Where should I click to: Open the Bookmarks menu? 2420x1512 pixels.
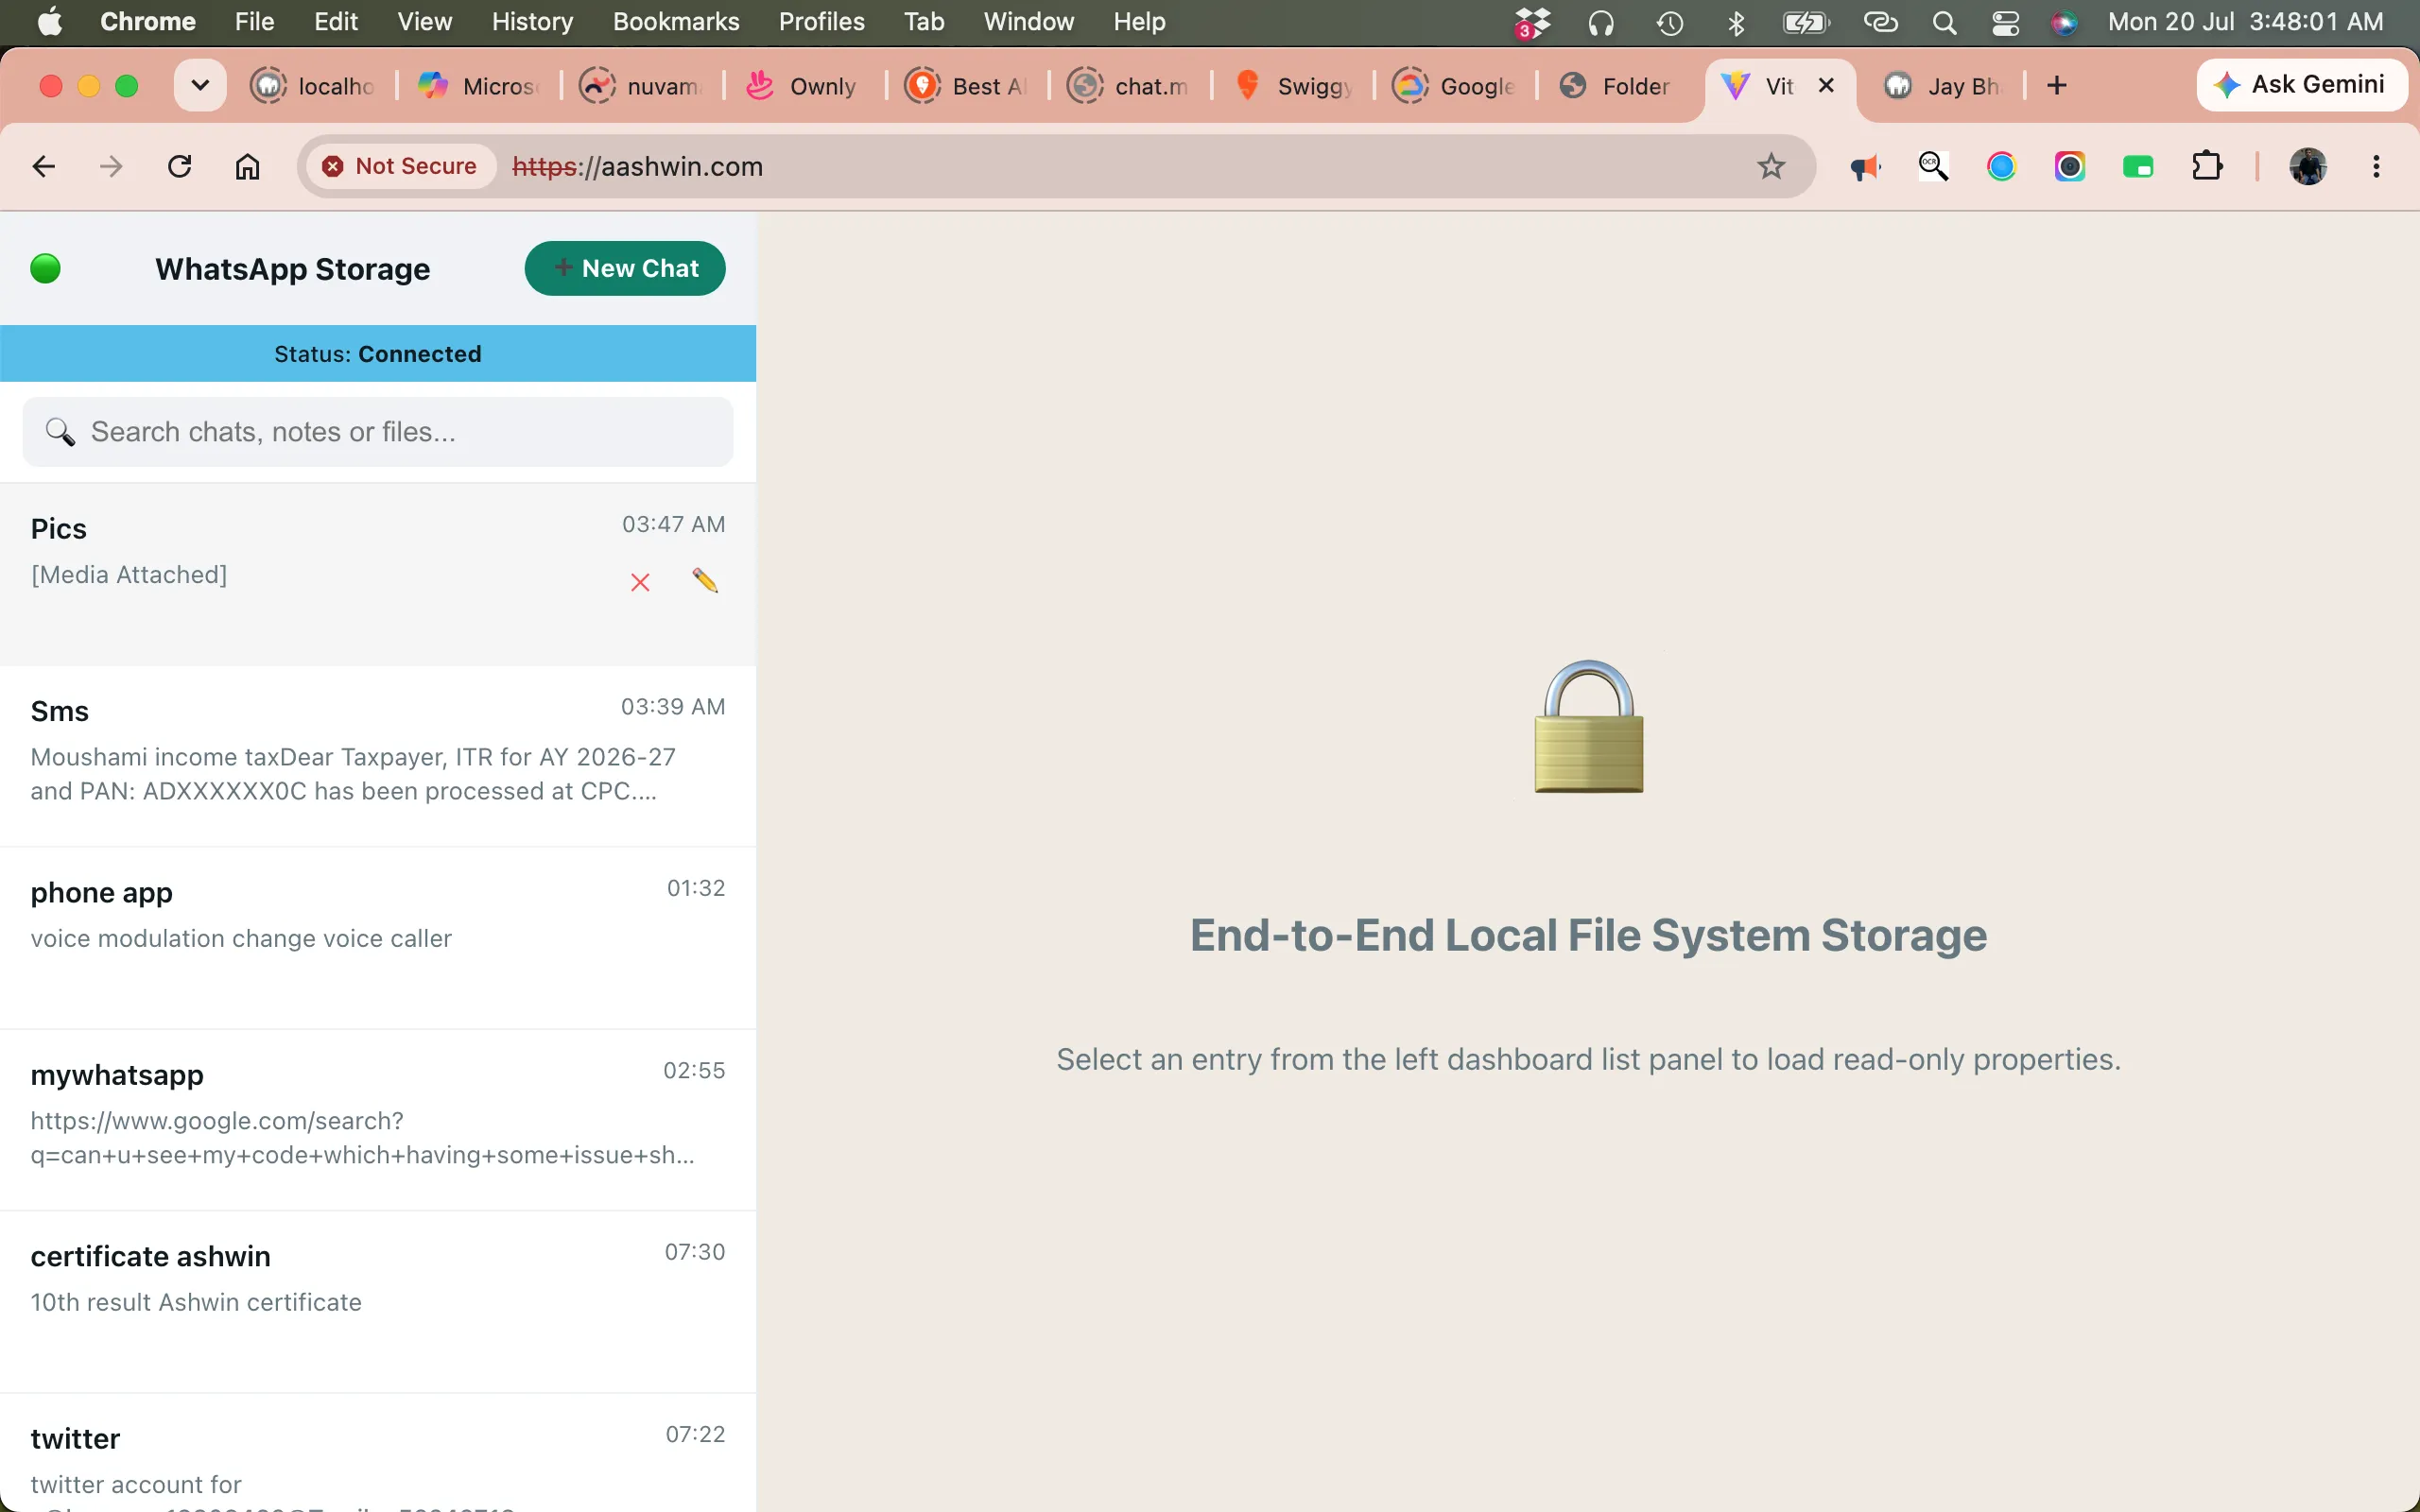coord(676,22)
